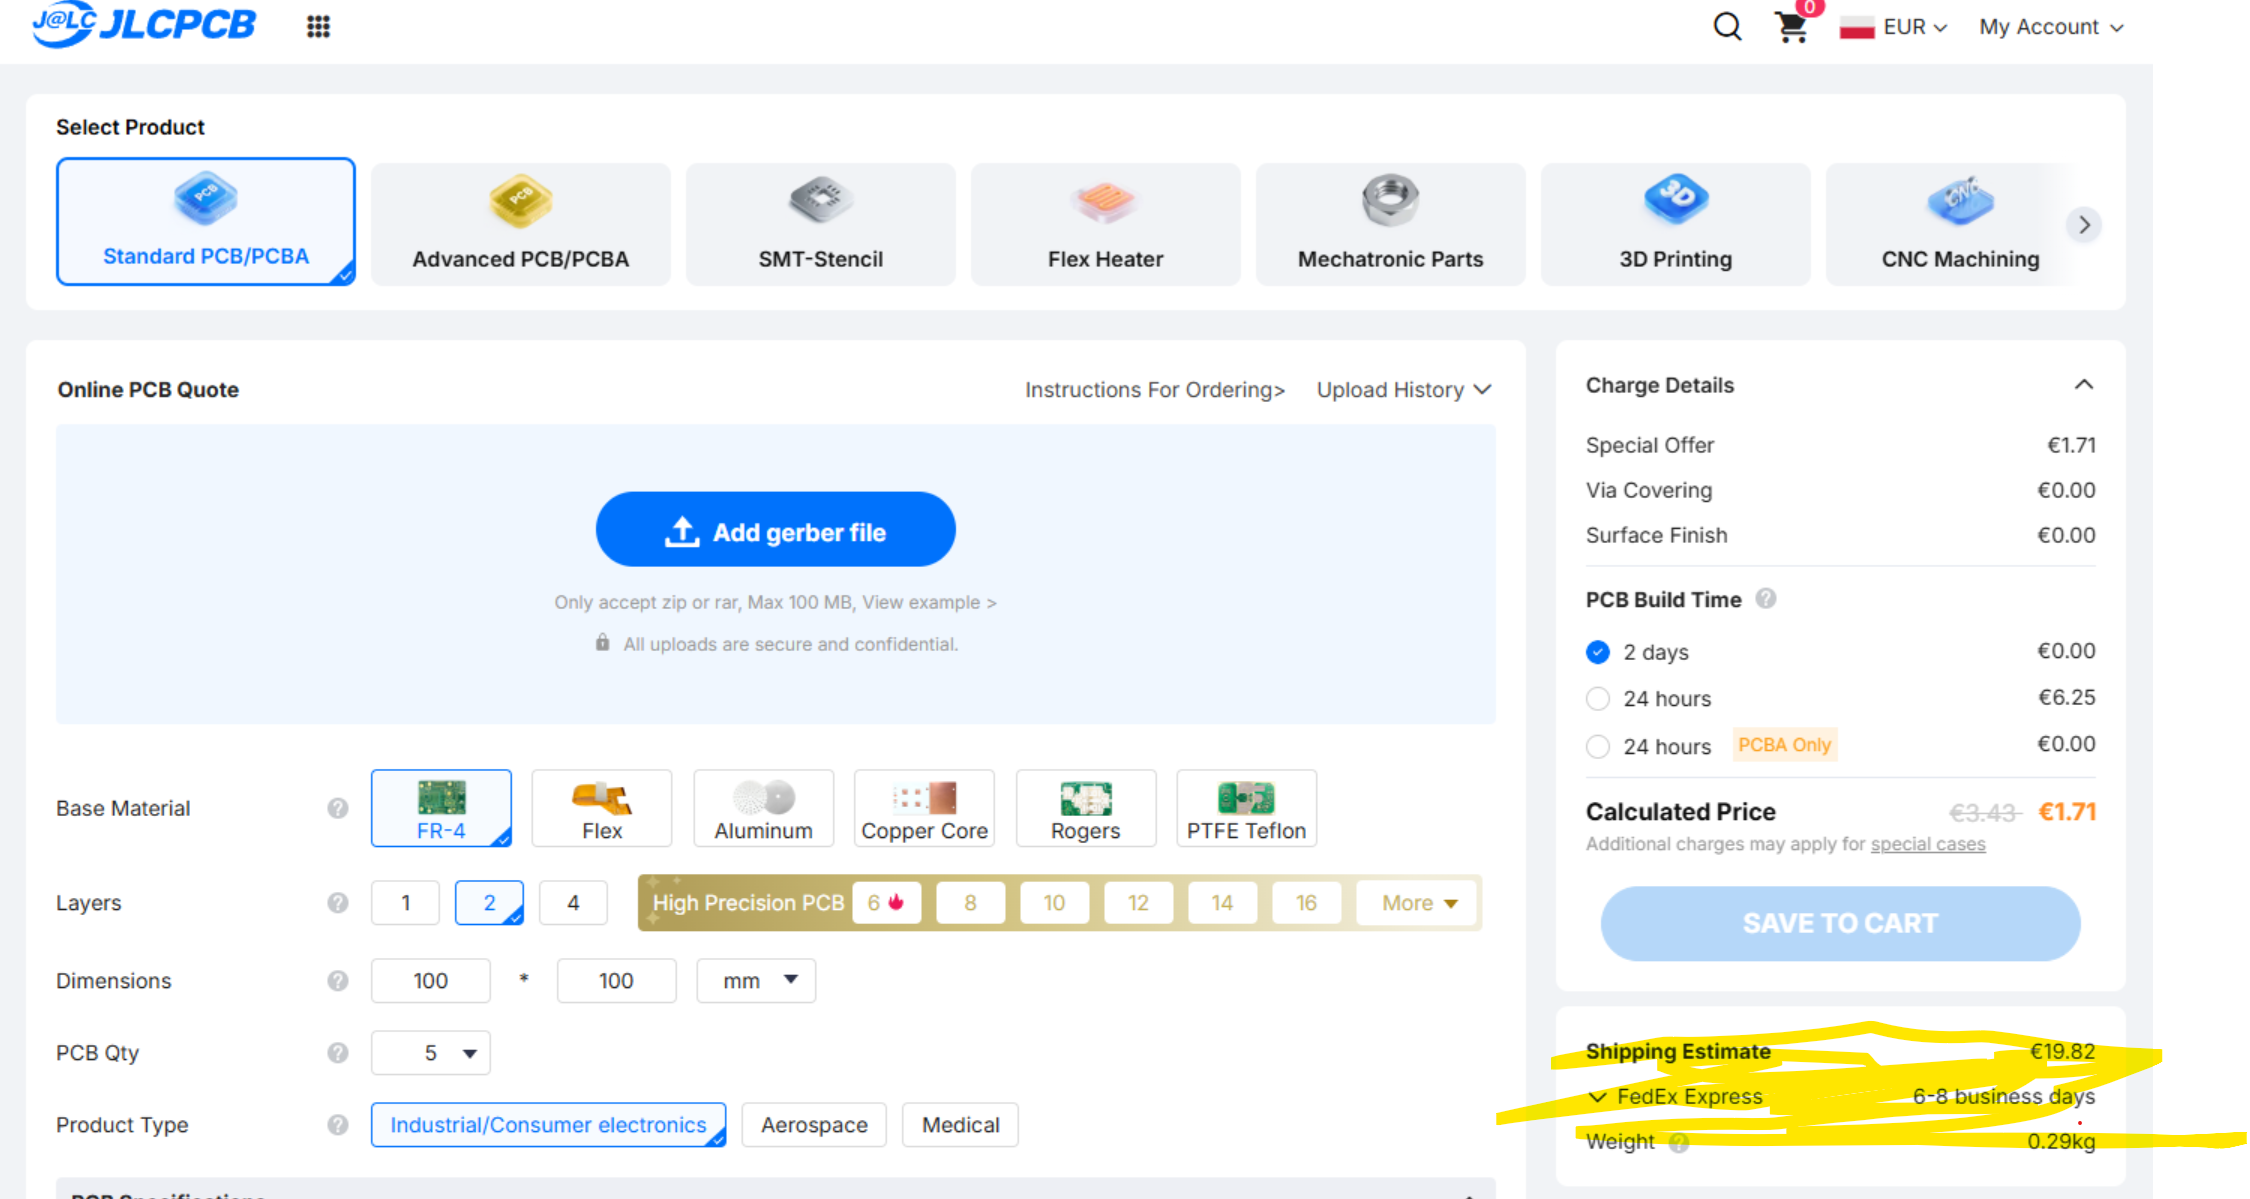Open the PCB Qty dropdown

[431, 1053]
